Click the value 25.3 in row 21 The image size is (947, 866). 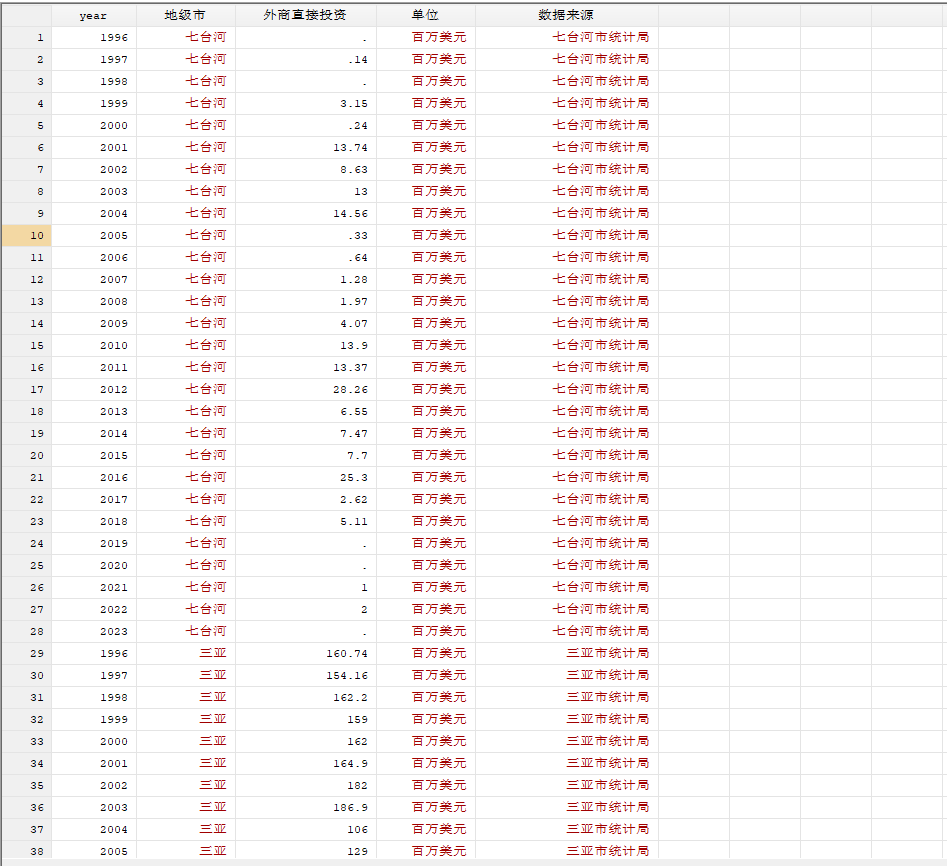(354, 478)
